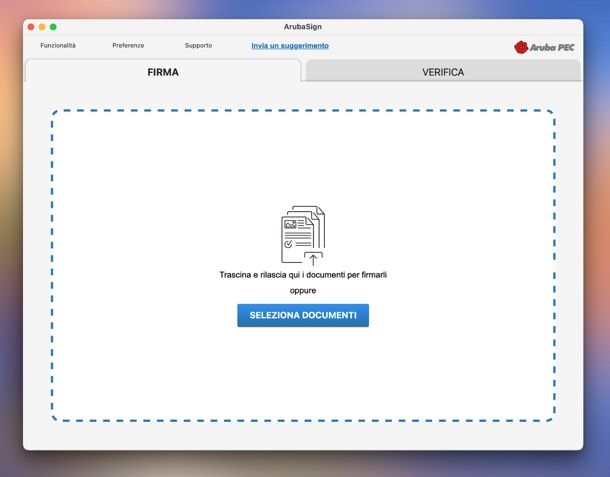This screenshot has width=610, height=477.
Task: Minimize the ArubaSign window
Action: click(42, 27)
